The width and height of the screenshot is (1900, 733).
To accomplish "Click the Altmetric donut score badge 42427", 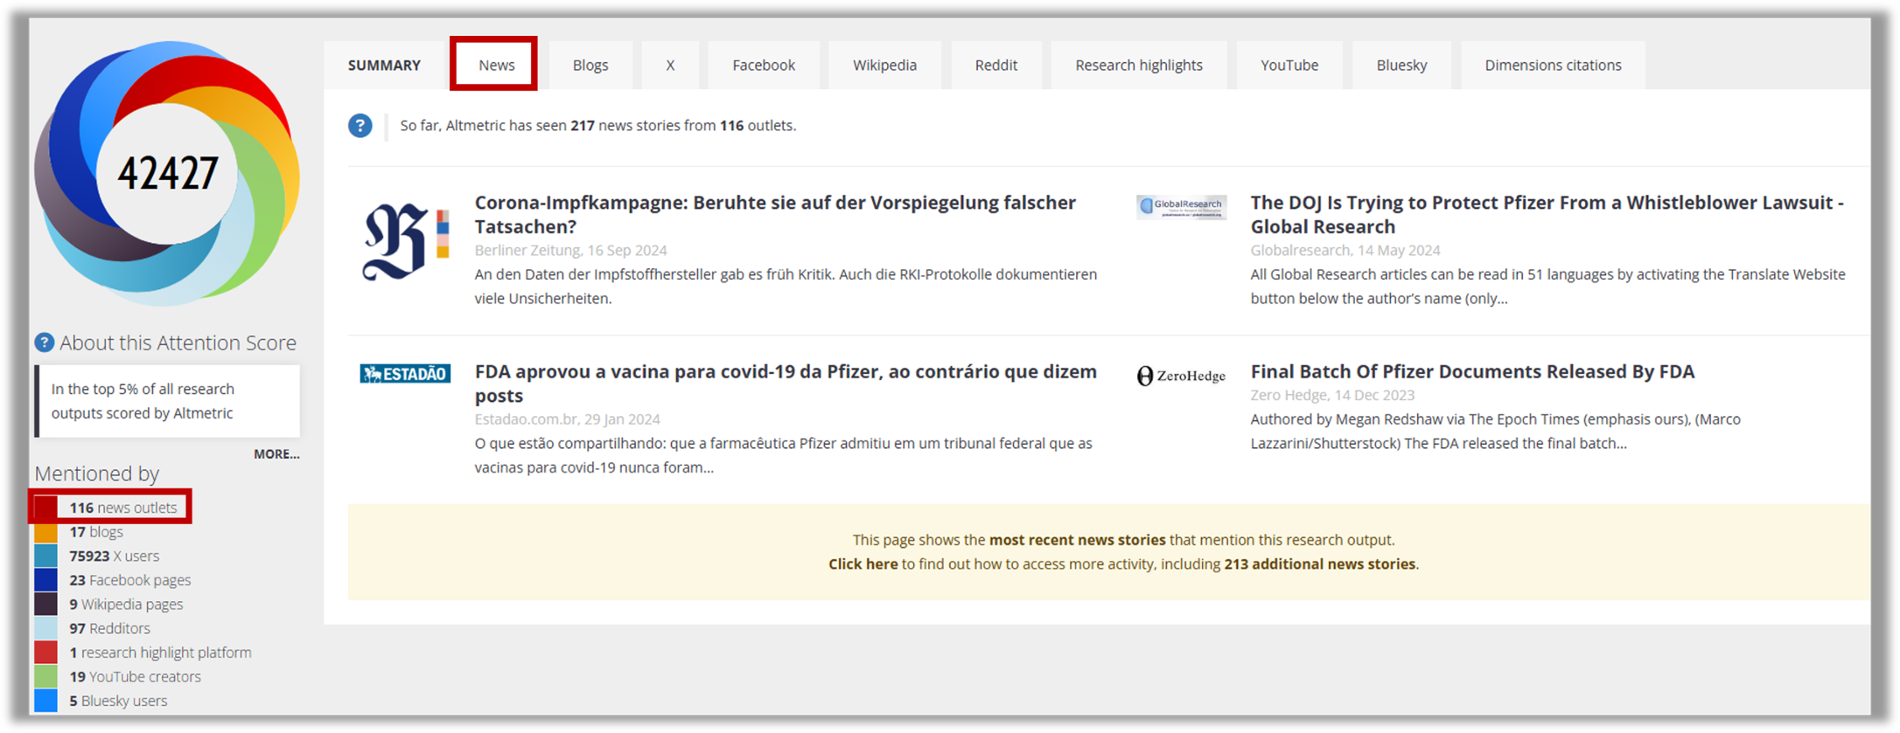I will coord(167,173).
